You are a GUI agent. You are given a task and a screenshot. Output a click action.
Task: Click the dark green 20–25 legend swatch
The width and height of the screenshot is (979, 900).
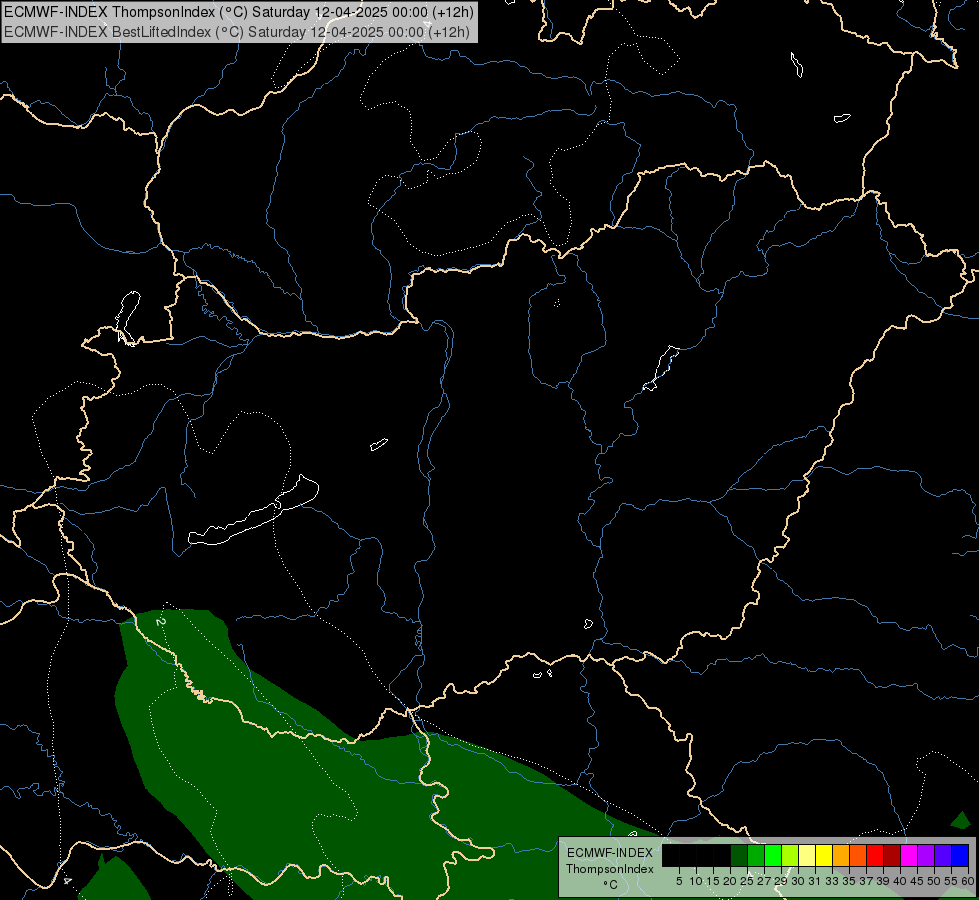click(x=739, y=855)
